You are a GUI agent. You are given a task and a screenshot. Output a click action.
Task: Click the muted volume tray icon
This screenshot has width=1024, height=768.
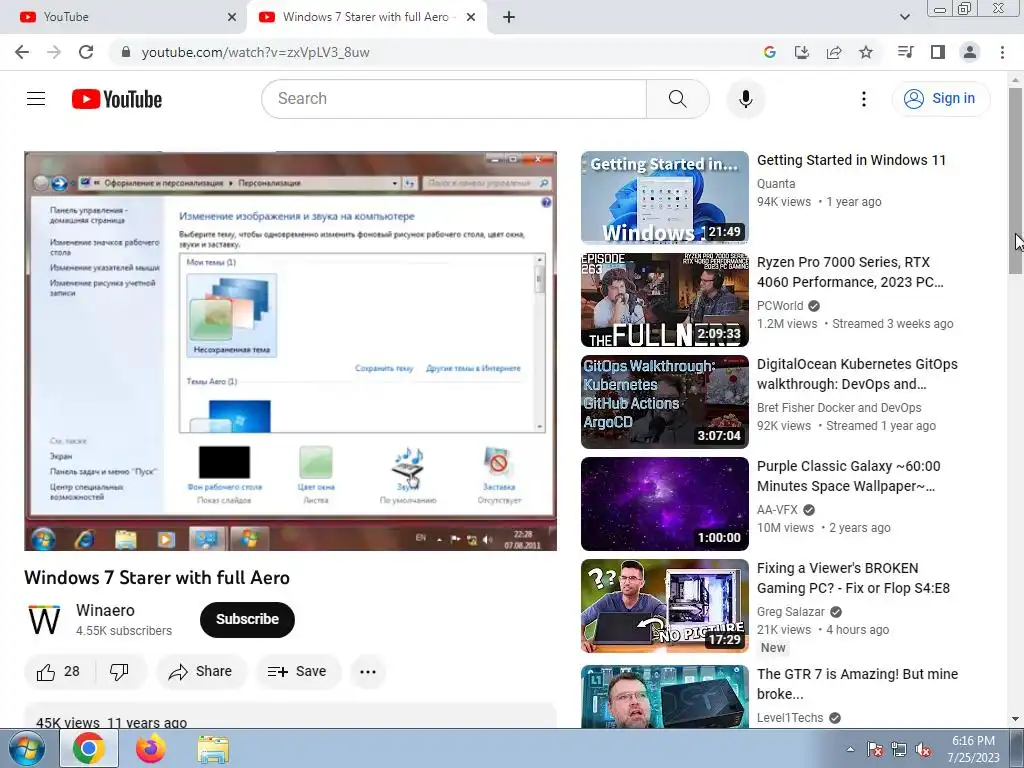[923, 750]
